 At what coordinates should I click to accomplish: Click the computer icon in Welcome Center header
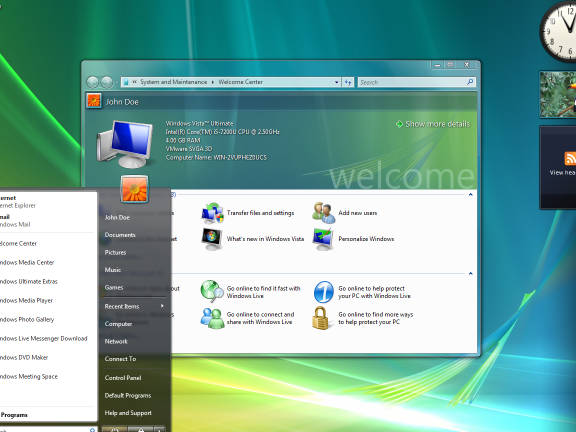[x=125, y=144]
